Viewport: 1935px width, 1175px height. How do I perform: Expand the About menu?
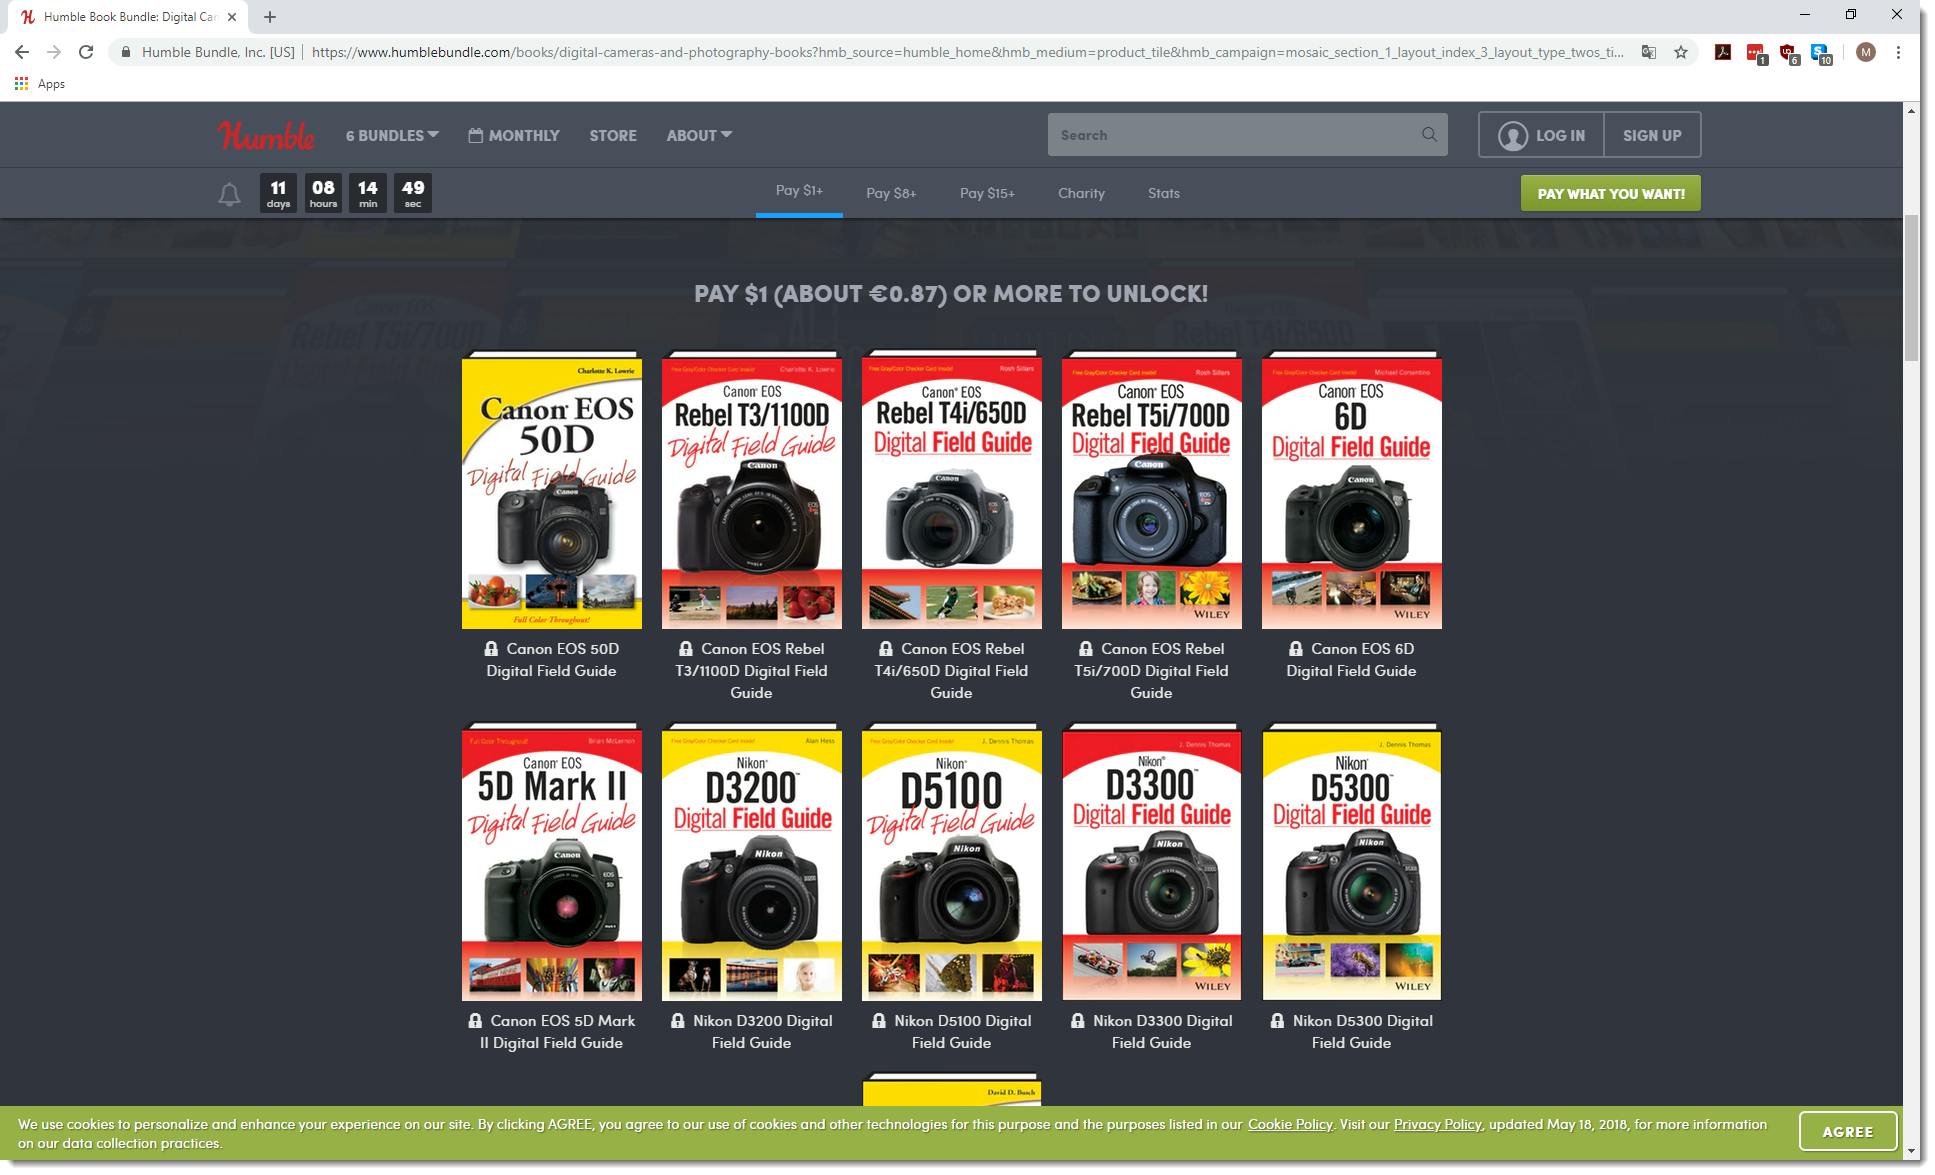(699, 135)
